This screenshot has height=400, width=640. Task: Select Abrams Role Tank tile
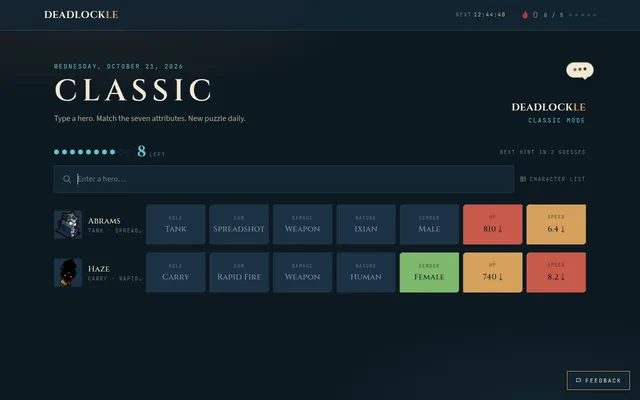click(x=176, y=224)
